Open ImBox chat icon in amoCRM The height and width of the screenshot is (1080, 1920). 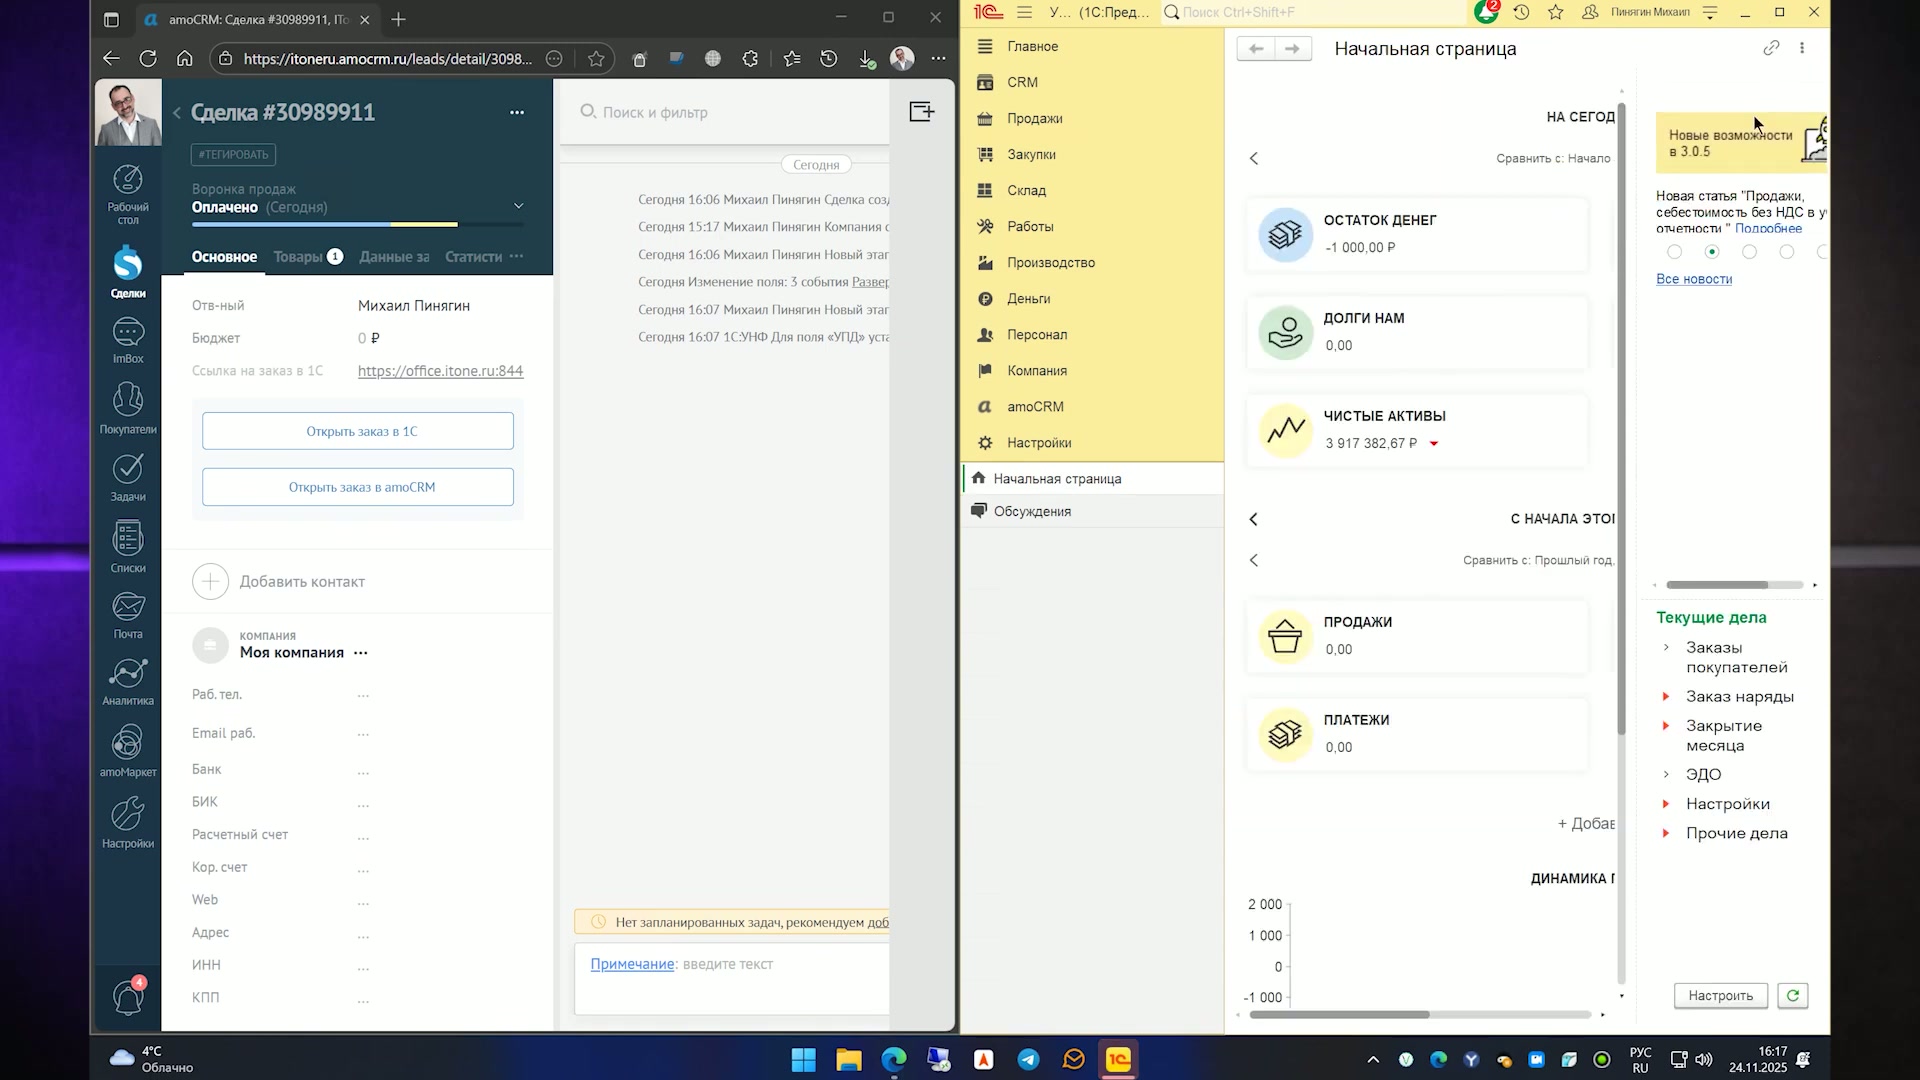tap(128, 341)
